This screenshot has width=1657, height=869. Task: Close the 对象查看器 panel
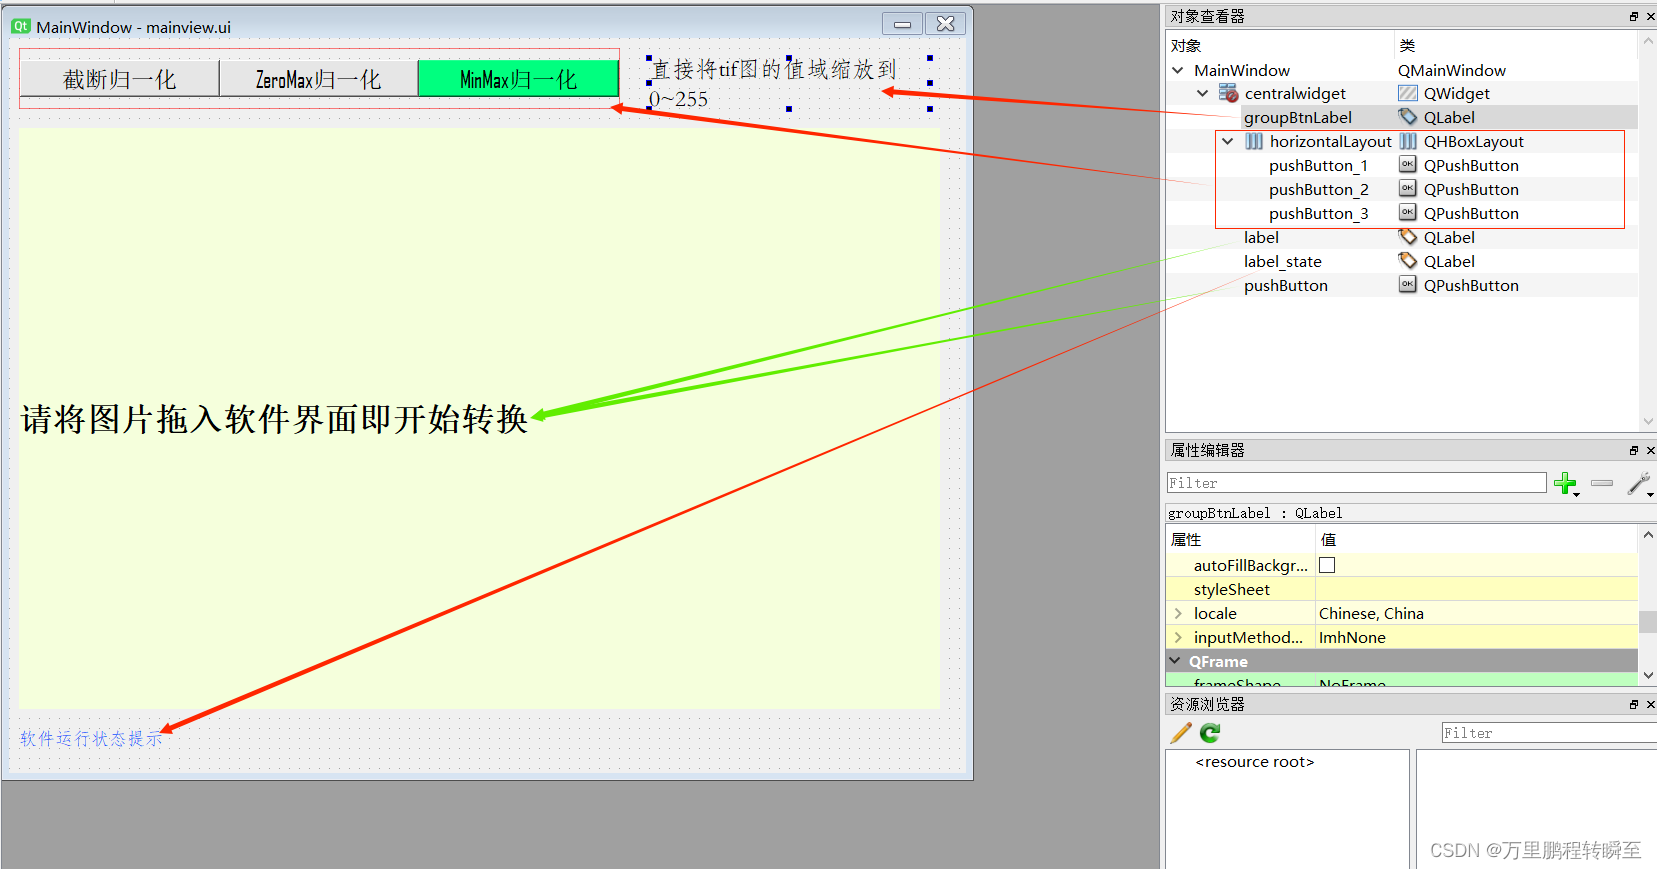[x=1650, y=16]
